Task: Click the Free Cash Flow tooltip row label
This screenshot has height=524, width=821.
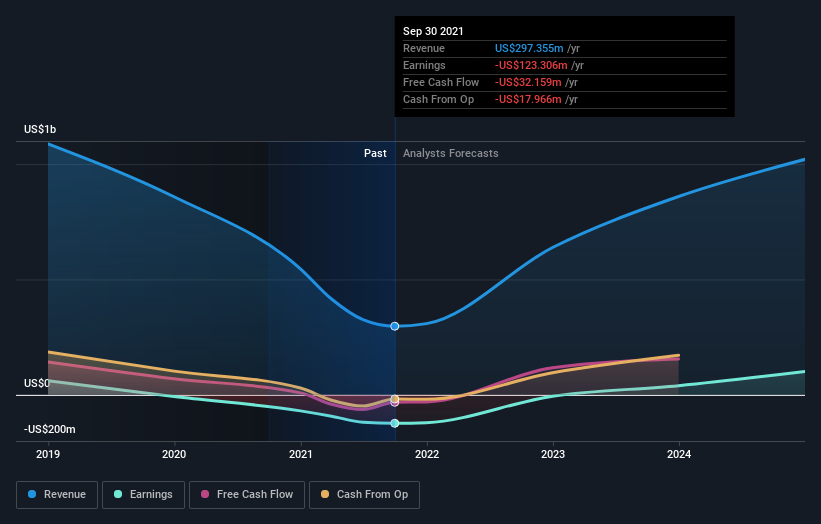Action: 441,82
